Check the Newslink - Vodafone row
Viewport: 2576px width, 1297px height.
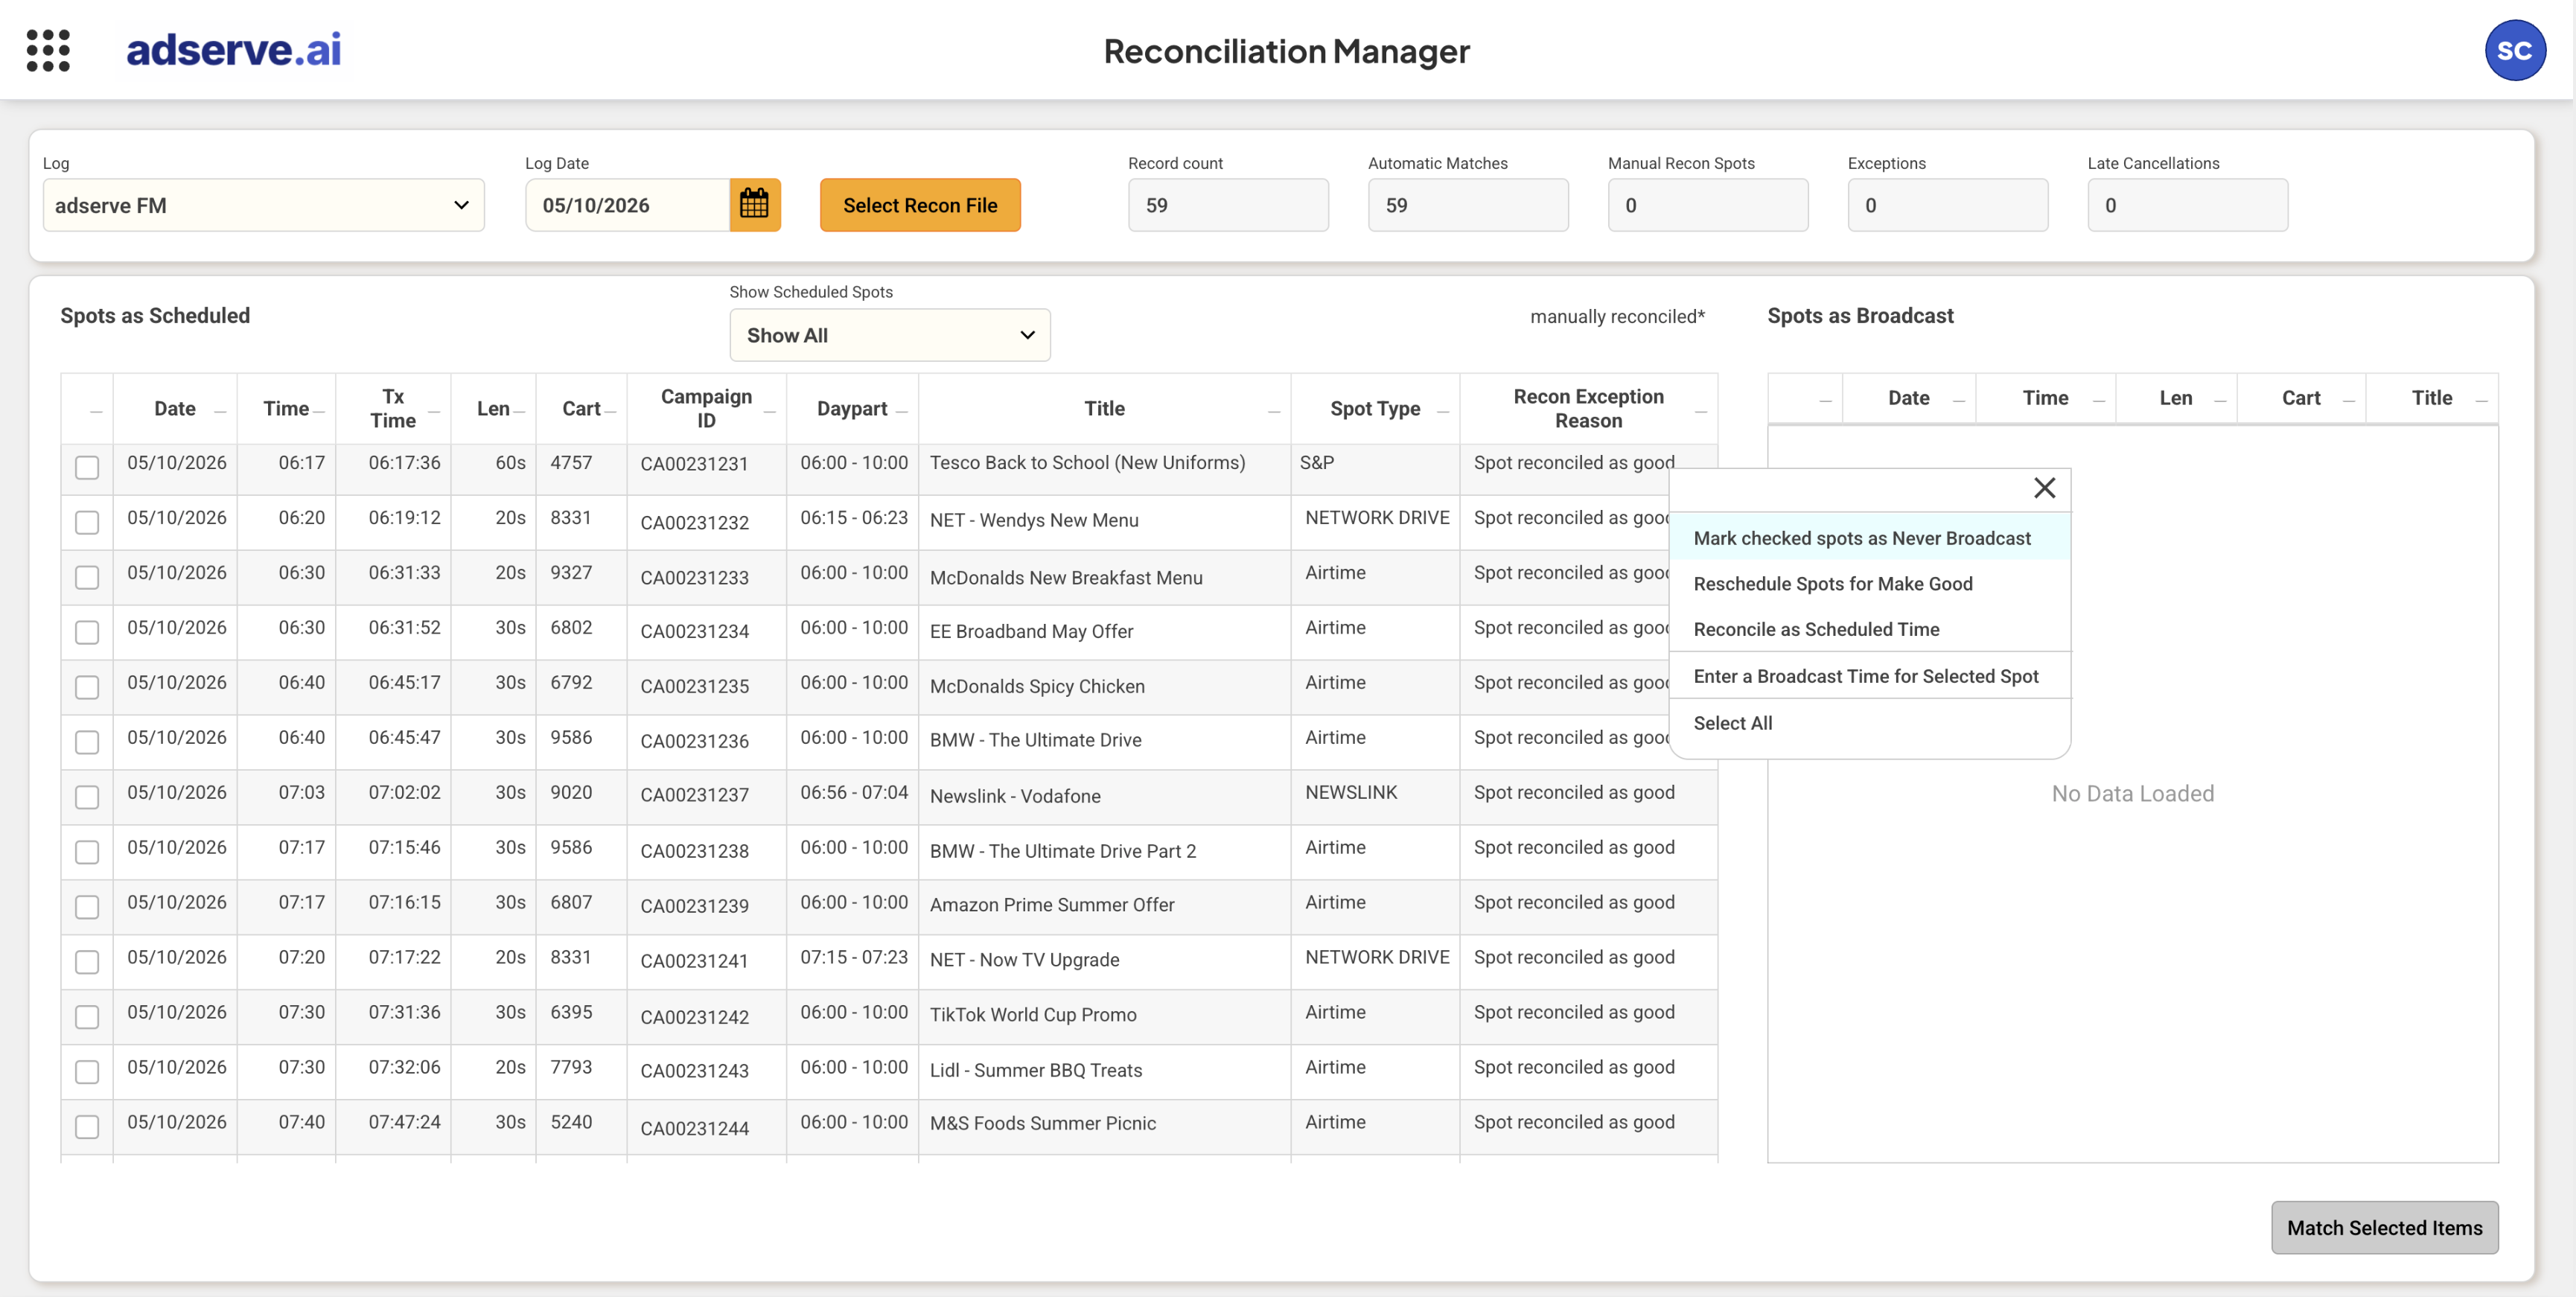[x=87, y=798]
